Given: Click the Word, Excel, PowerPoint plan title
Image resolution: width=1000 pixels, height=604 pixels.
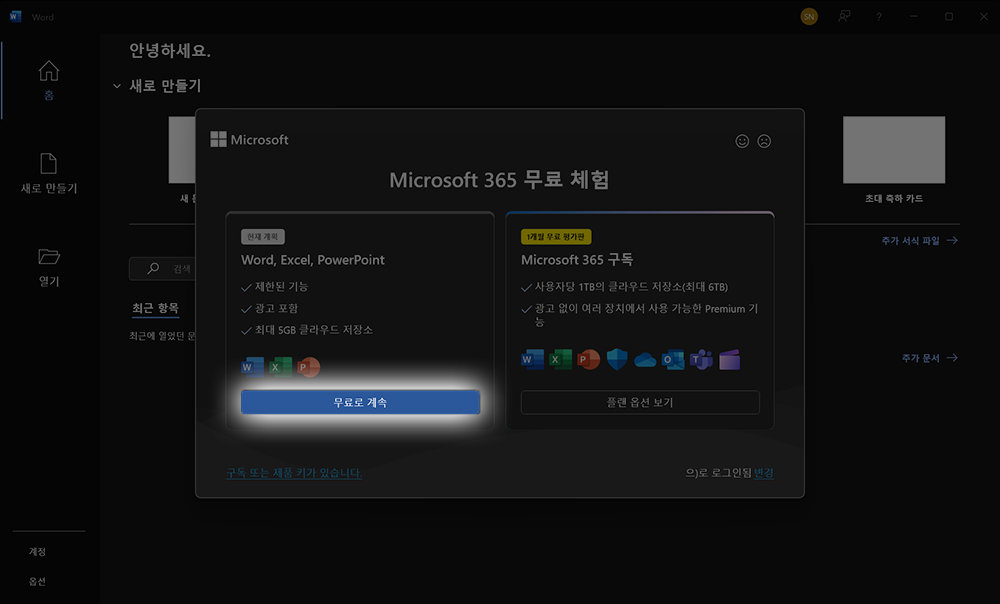Looking at the screenshot, I should (x=312, y=260).
